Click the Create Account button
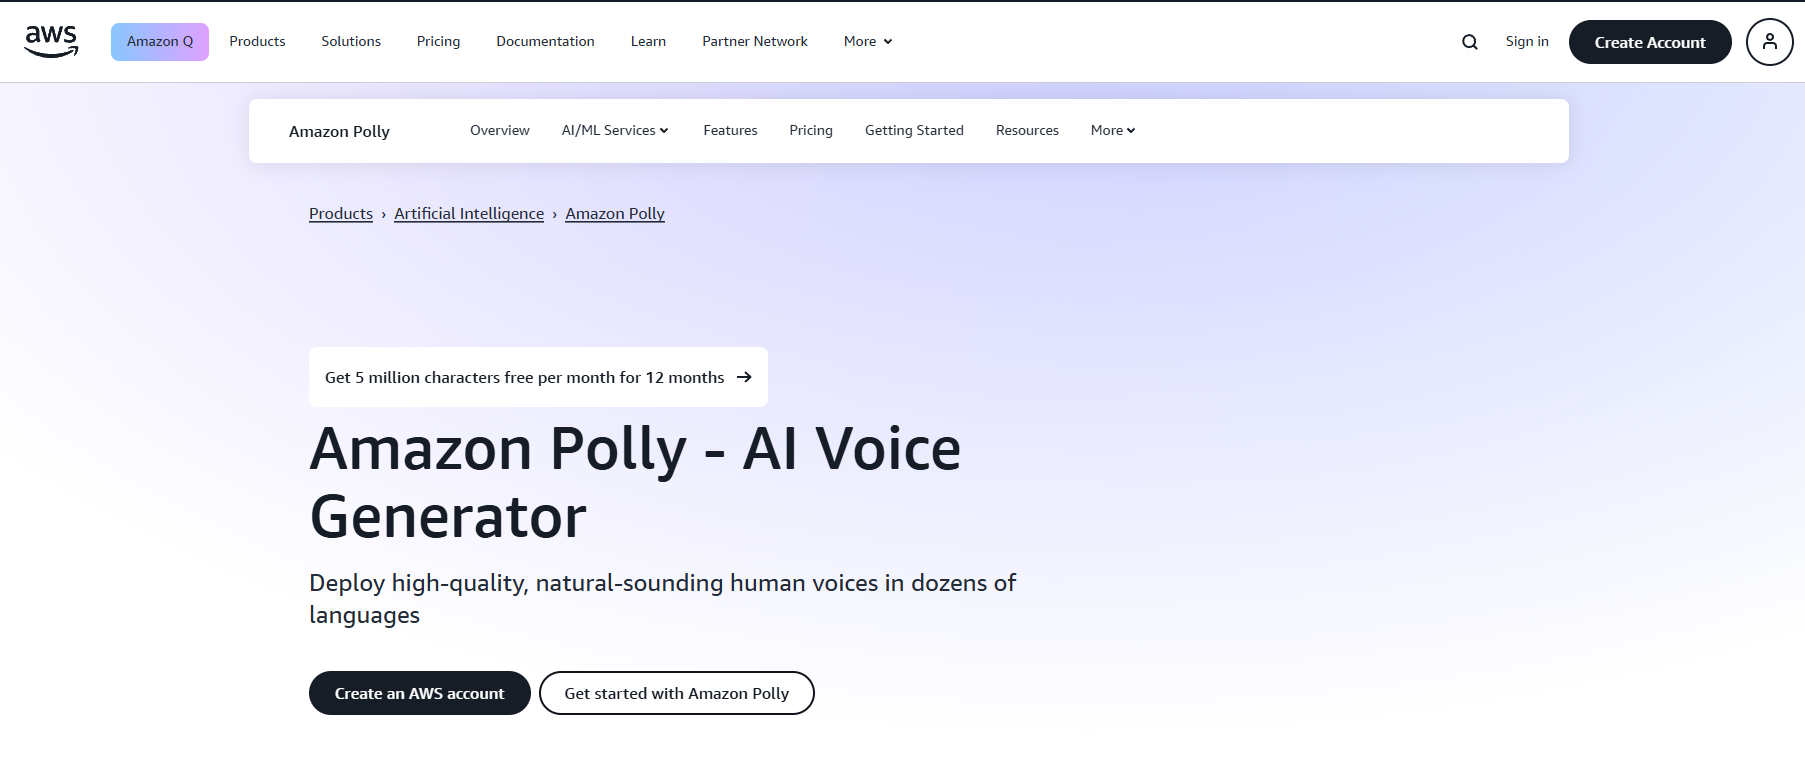 pyautogui.click(x=1649, y=42)
